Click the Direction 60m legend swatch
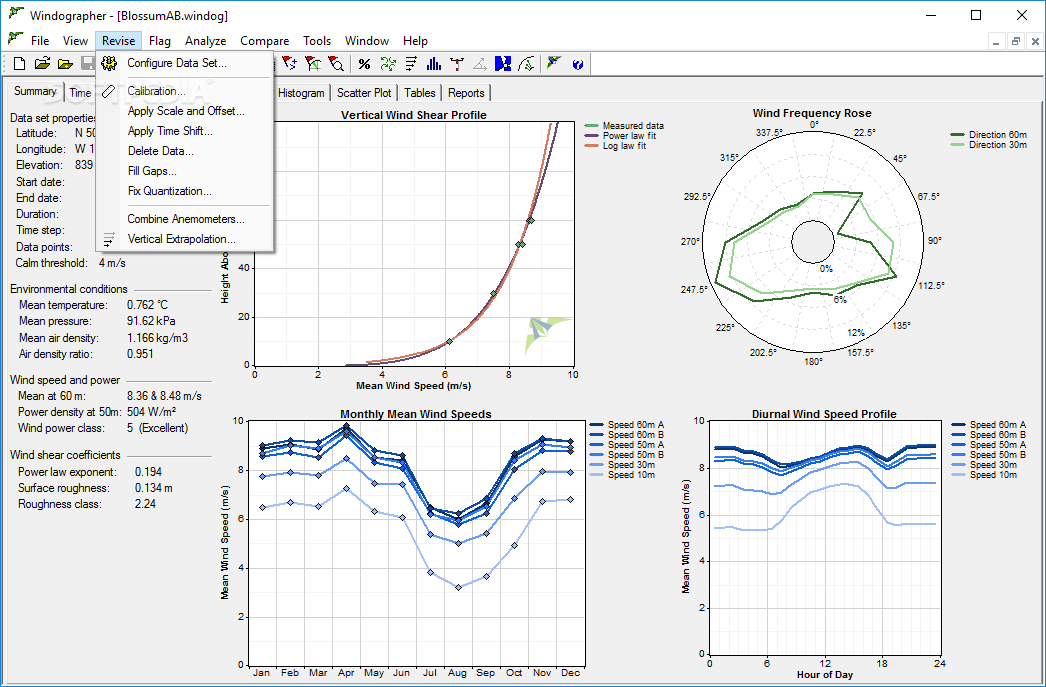This screenshot has height=687, width=1046. pos(957,134)
